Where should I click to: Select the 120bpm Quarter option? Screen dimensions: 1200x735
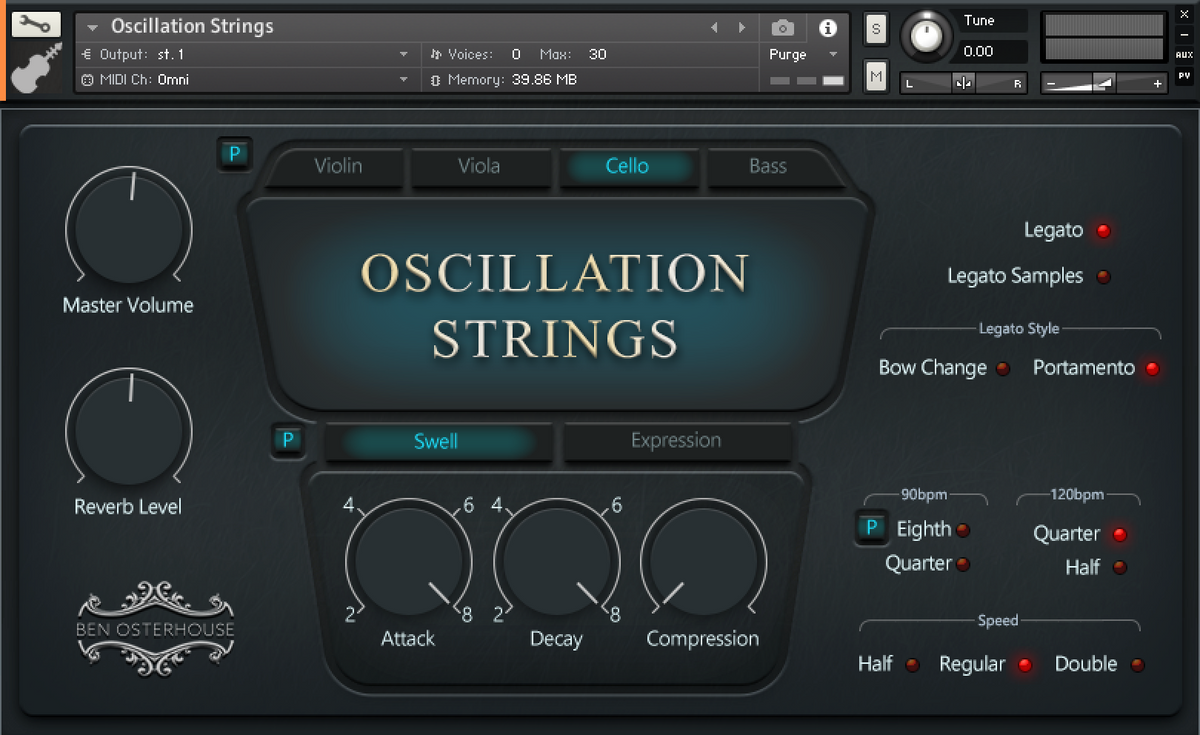(1119, 534)
